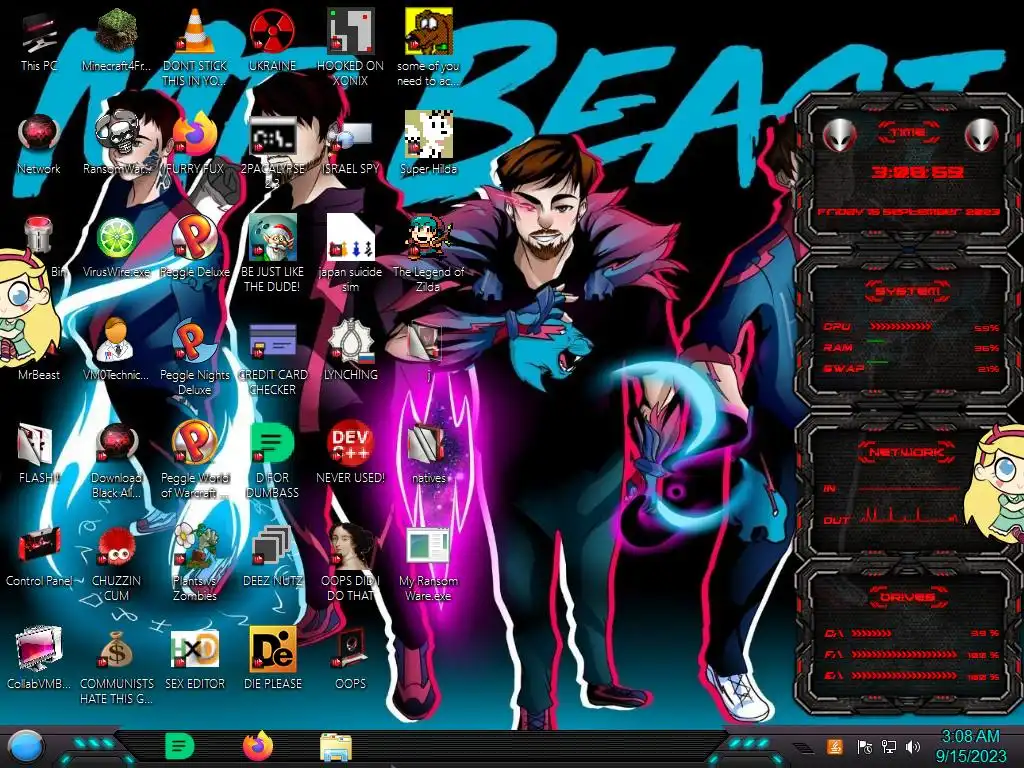Image resolution: width=1024 pixels, height=768 pixels.
Task: Open 'some of you need to ac...' icon
Action: (428, 31)
